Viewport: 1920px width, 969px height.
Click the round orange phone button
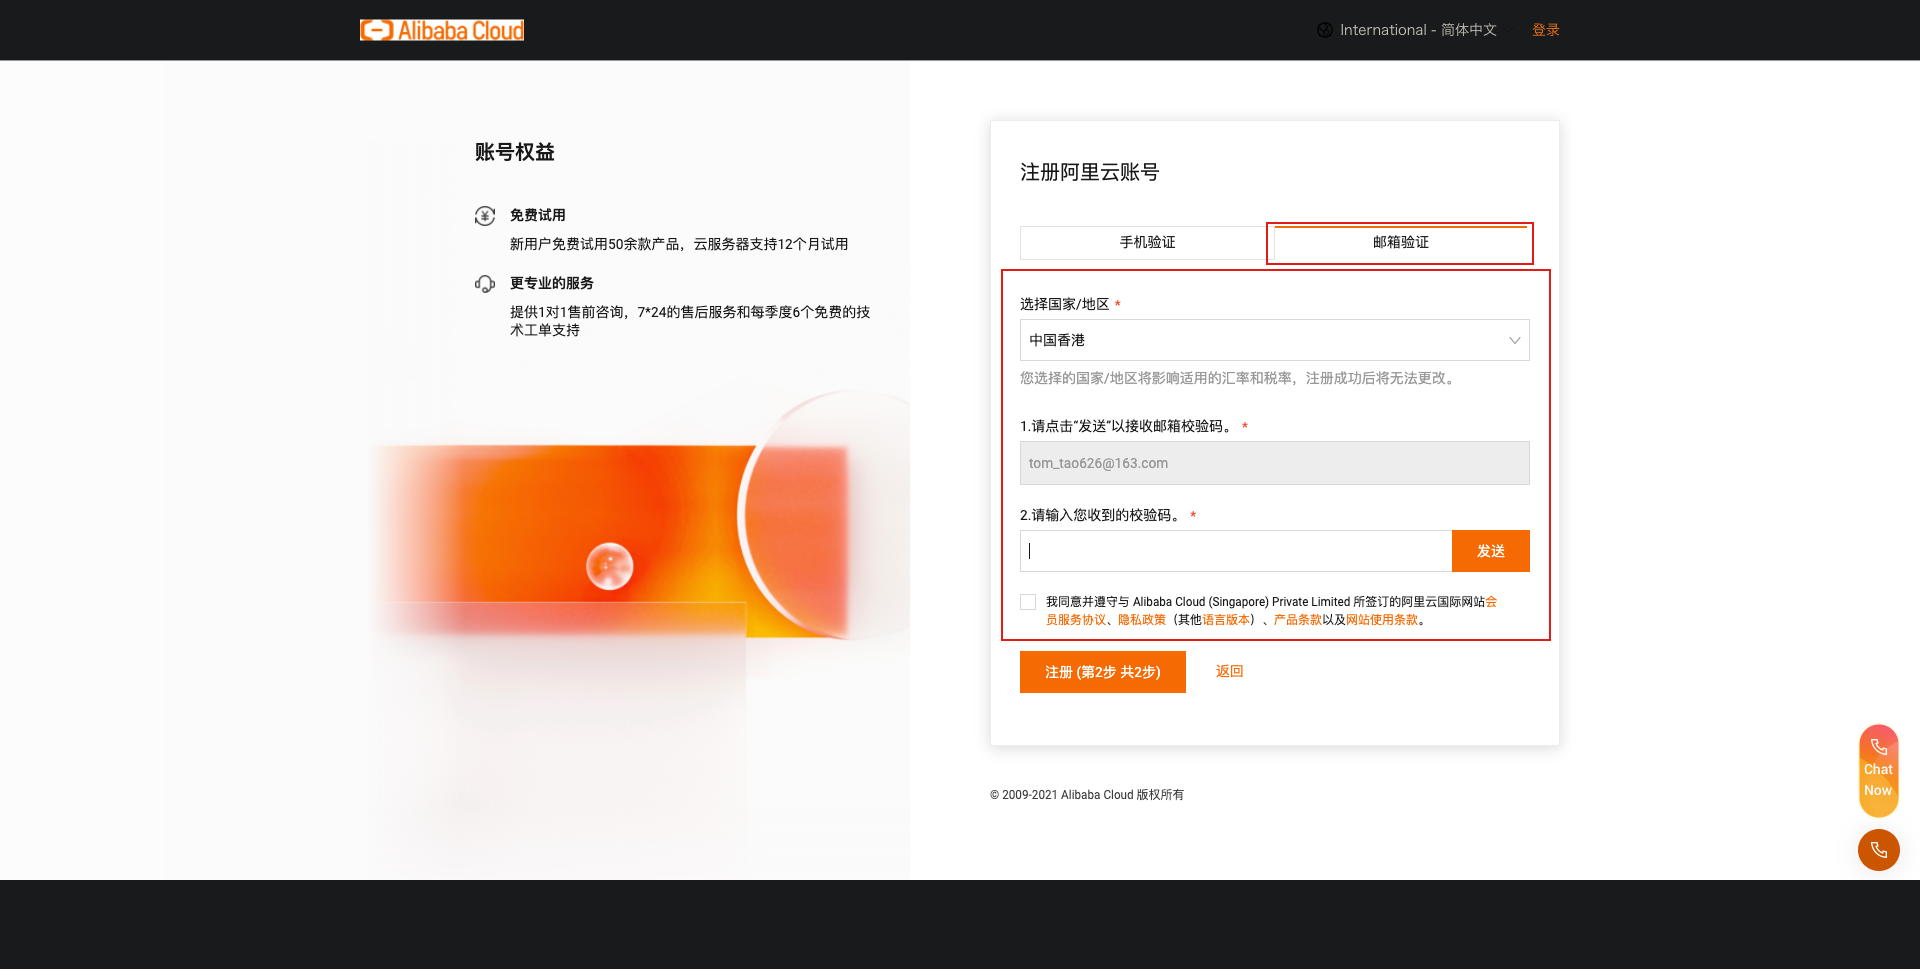(x=1878, y=850)
